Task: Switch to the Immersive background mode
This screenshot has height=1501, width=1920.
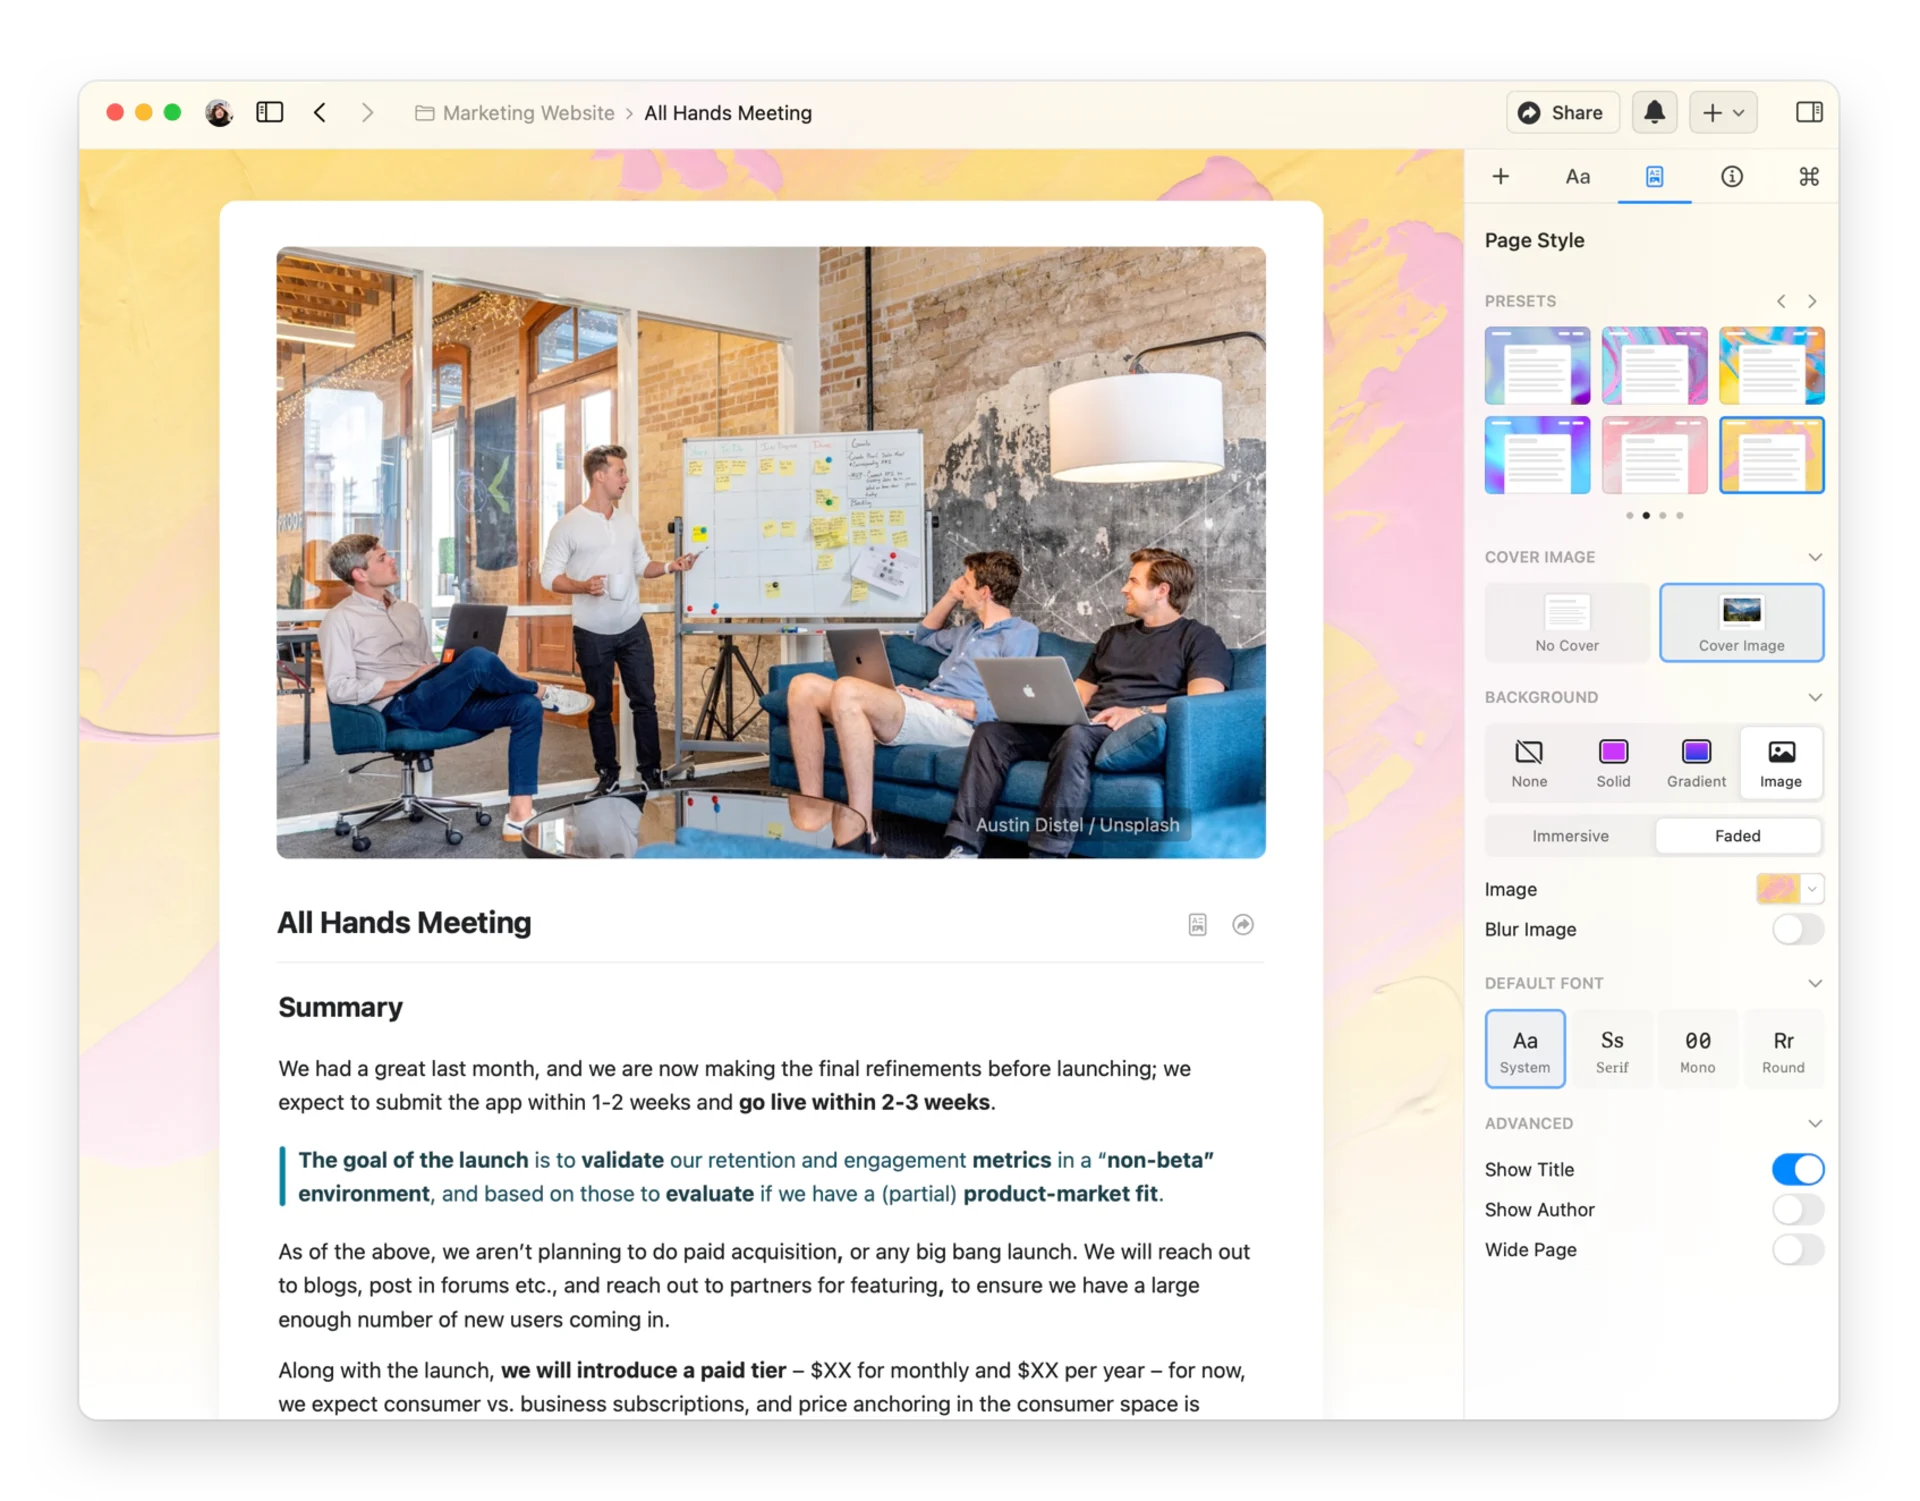Action: coord(1570,836)
